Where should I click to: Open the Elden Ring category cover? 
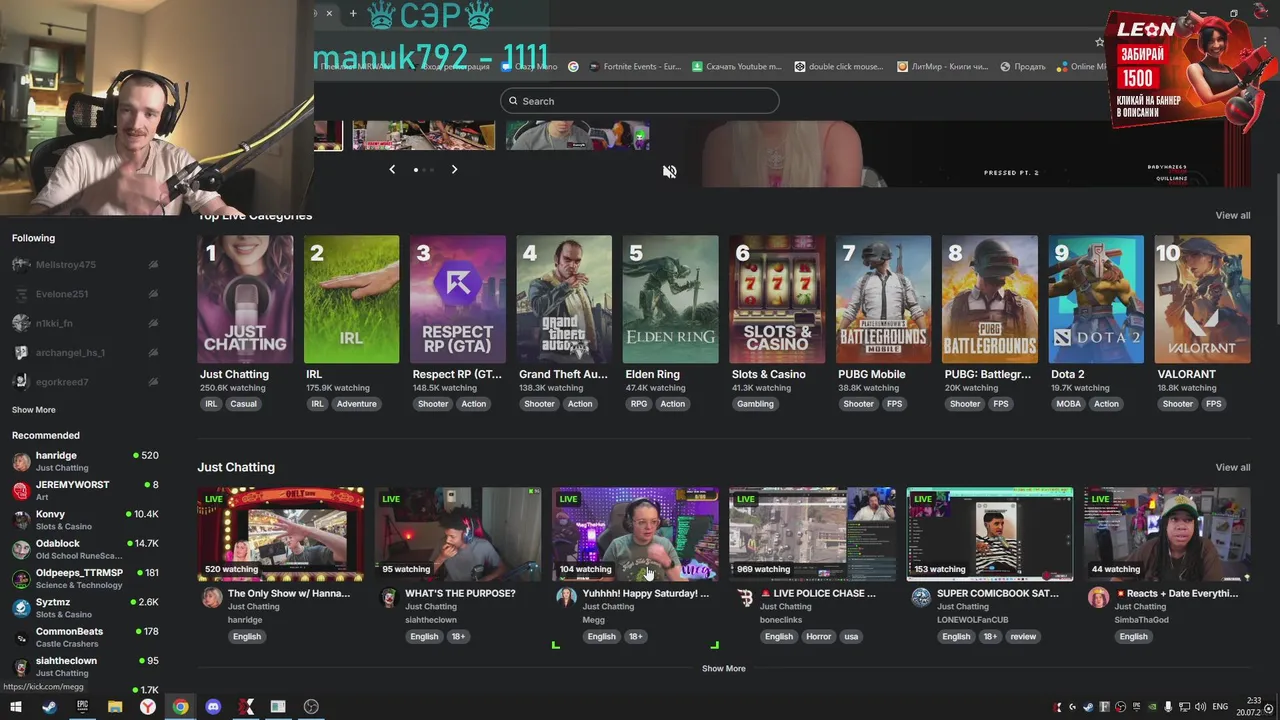671,299
